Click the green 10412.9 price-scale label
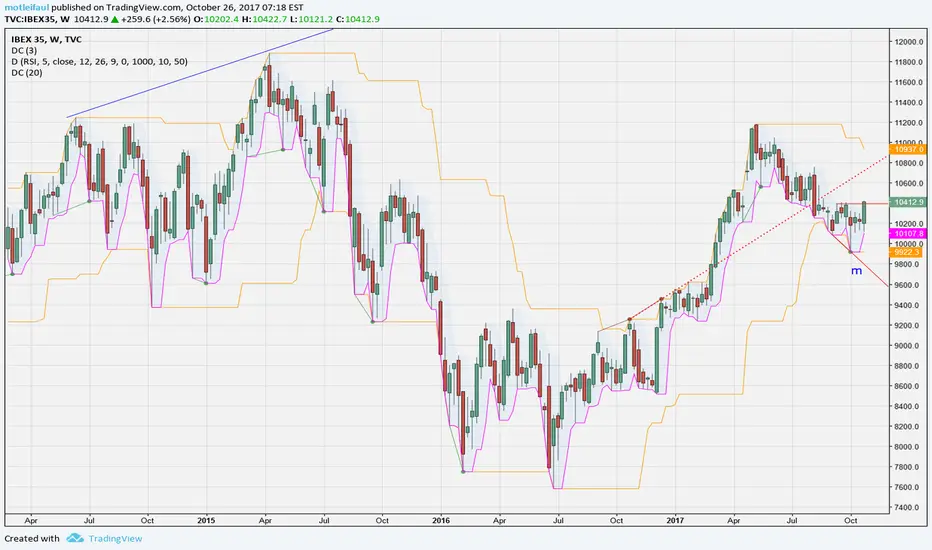 pyautogui.click(x=908, y=202)
